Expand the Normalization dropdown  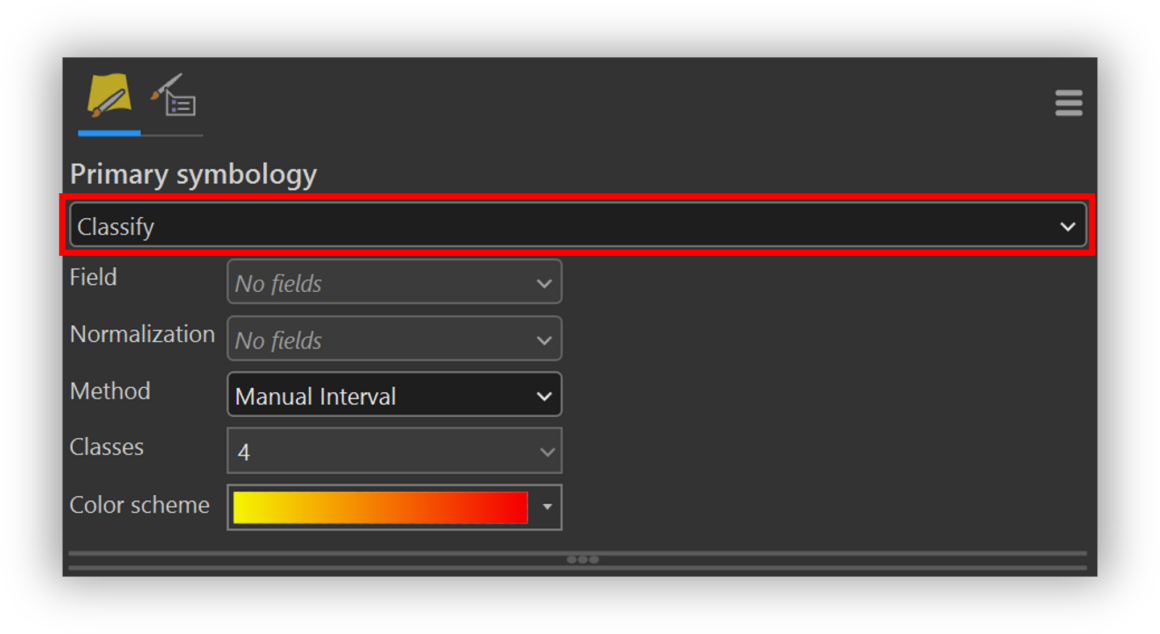[394, 339]
